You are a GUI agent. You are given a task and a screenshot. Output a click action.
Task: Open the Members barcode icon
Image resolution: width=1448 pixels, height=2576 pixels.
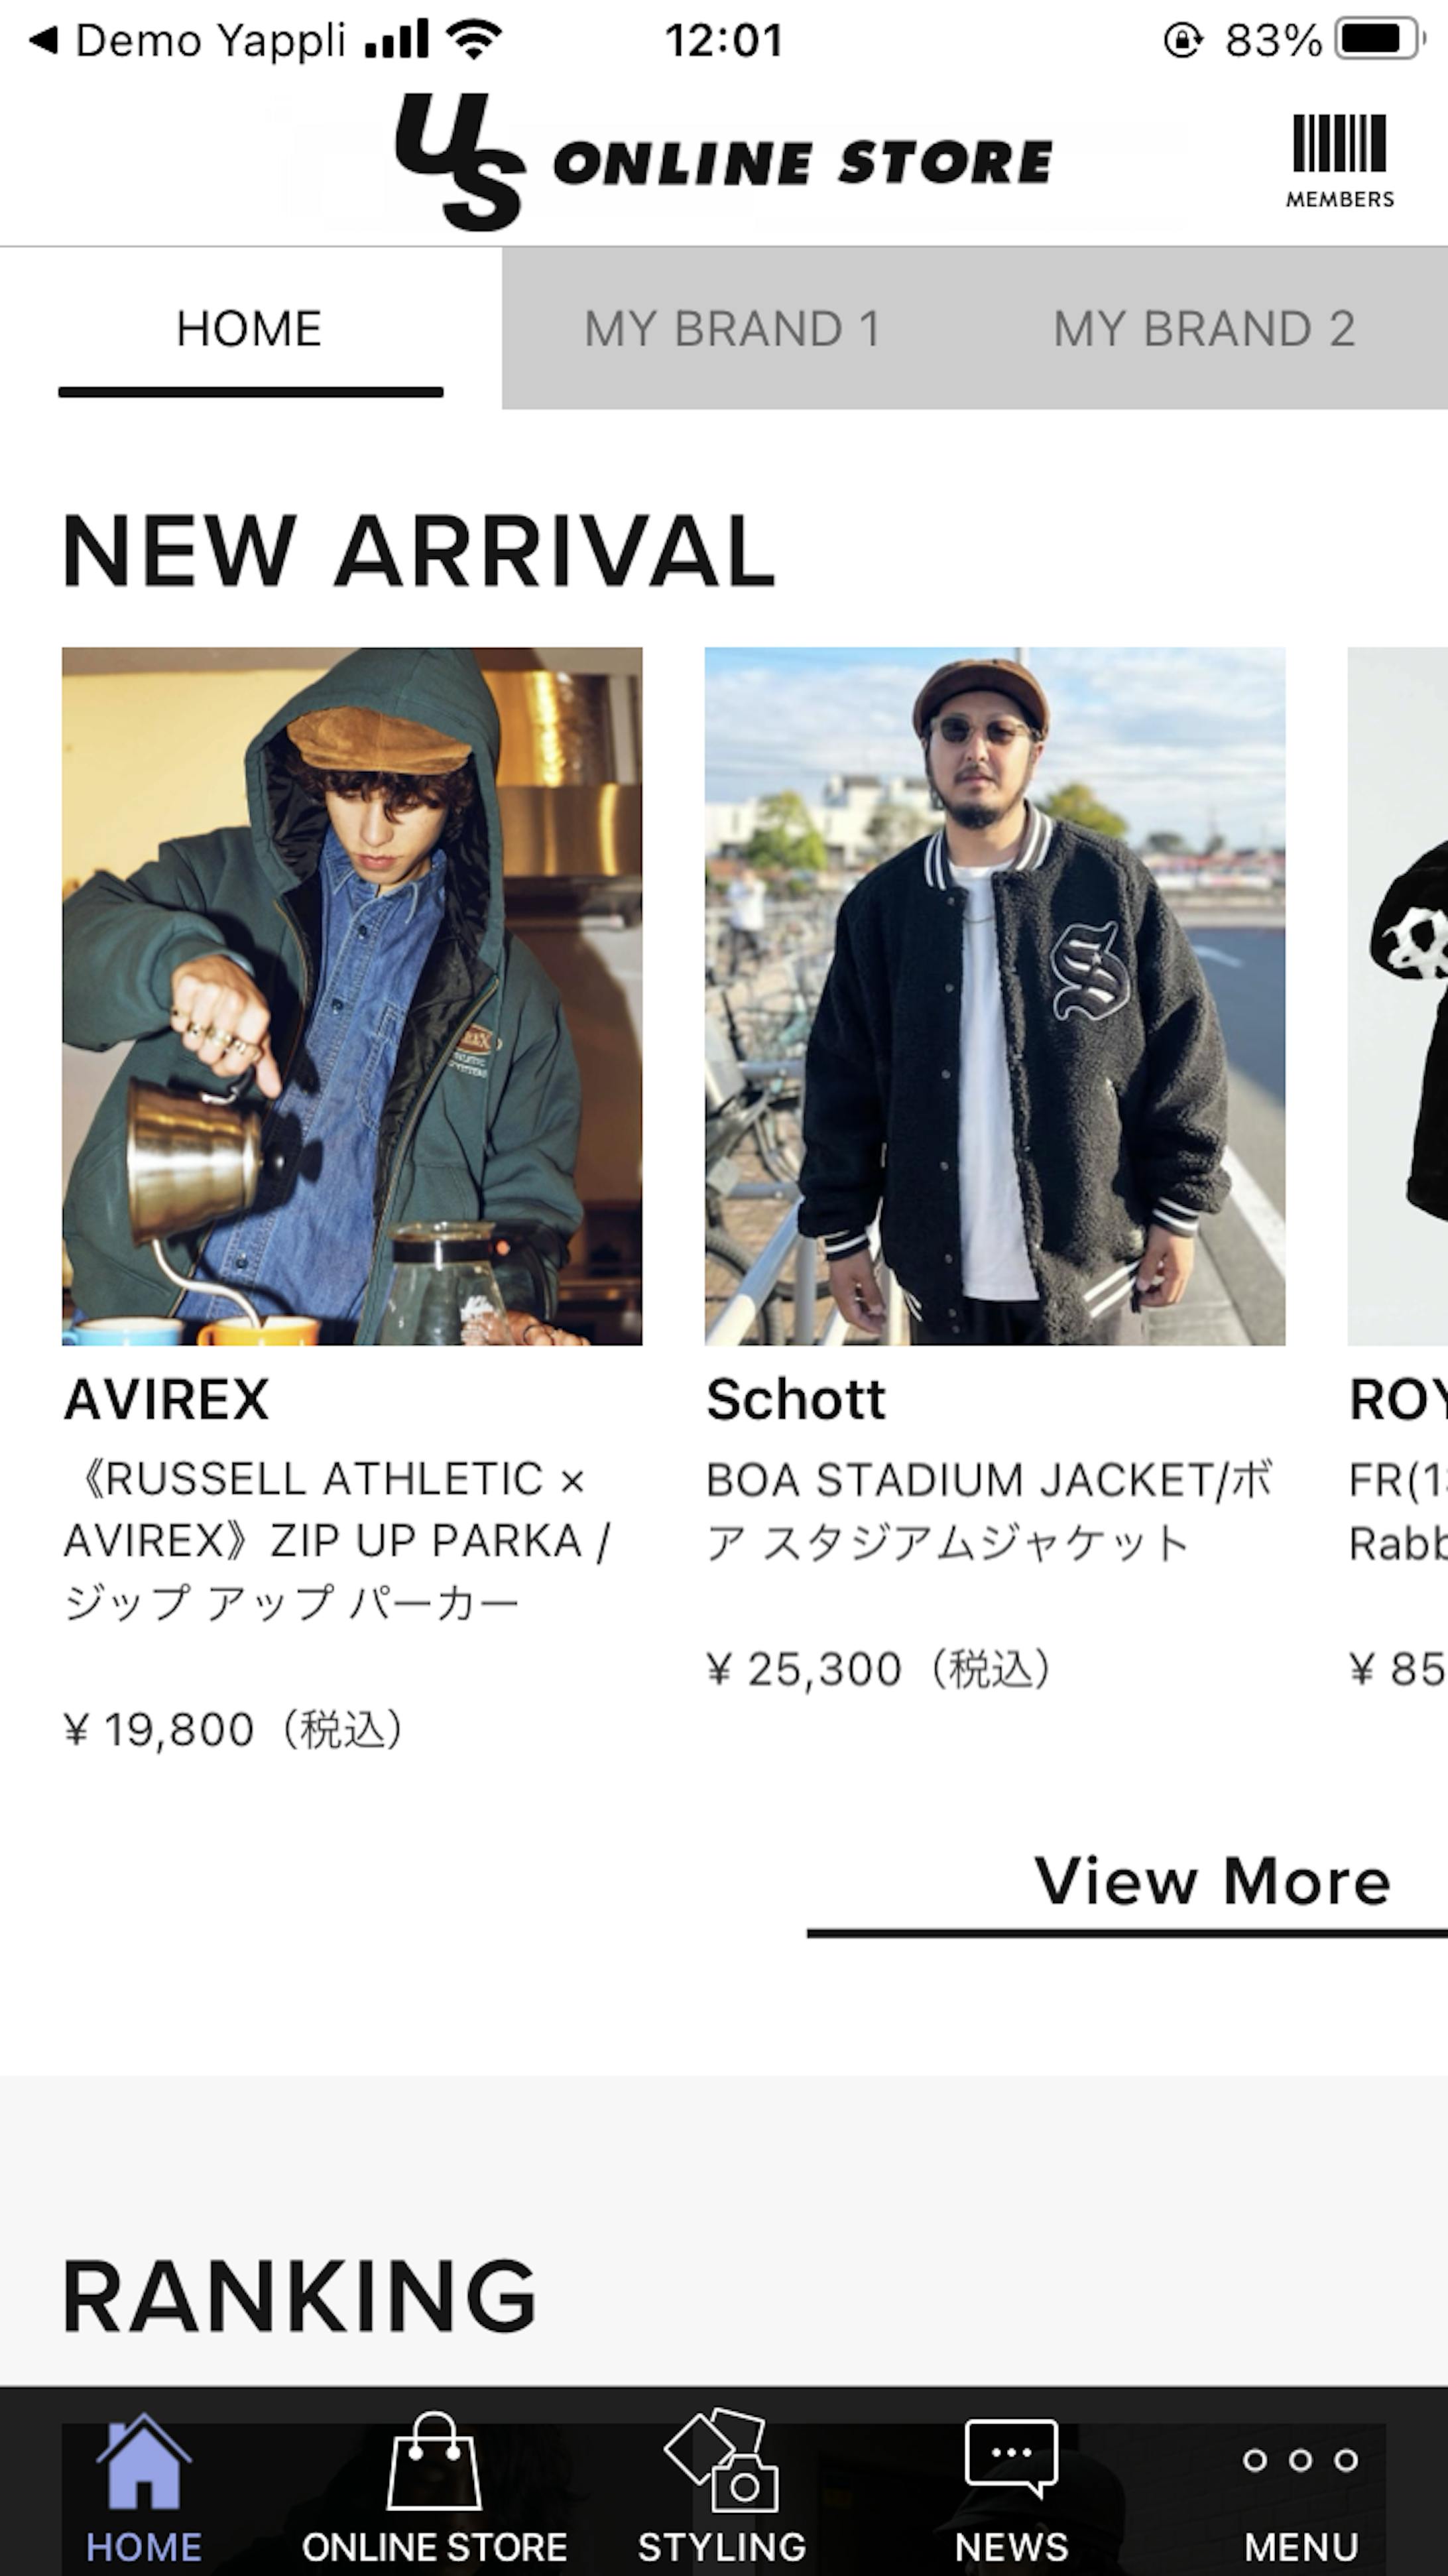coord(1339,159)
